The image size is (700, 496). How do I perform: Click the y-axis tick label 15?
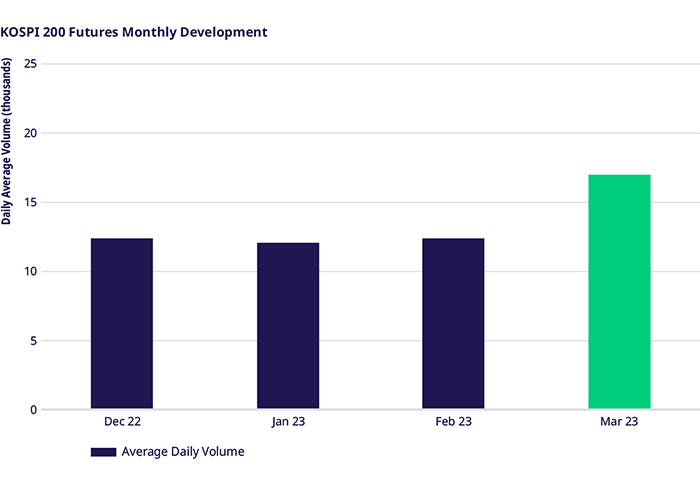pos(30,202)
